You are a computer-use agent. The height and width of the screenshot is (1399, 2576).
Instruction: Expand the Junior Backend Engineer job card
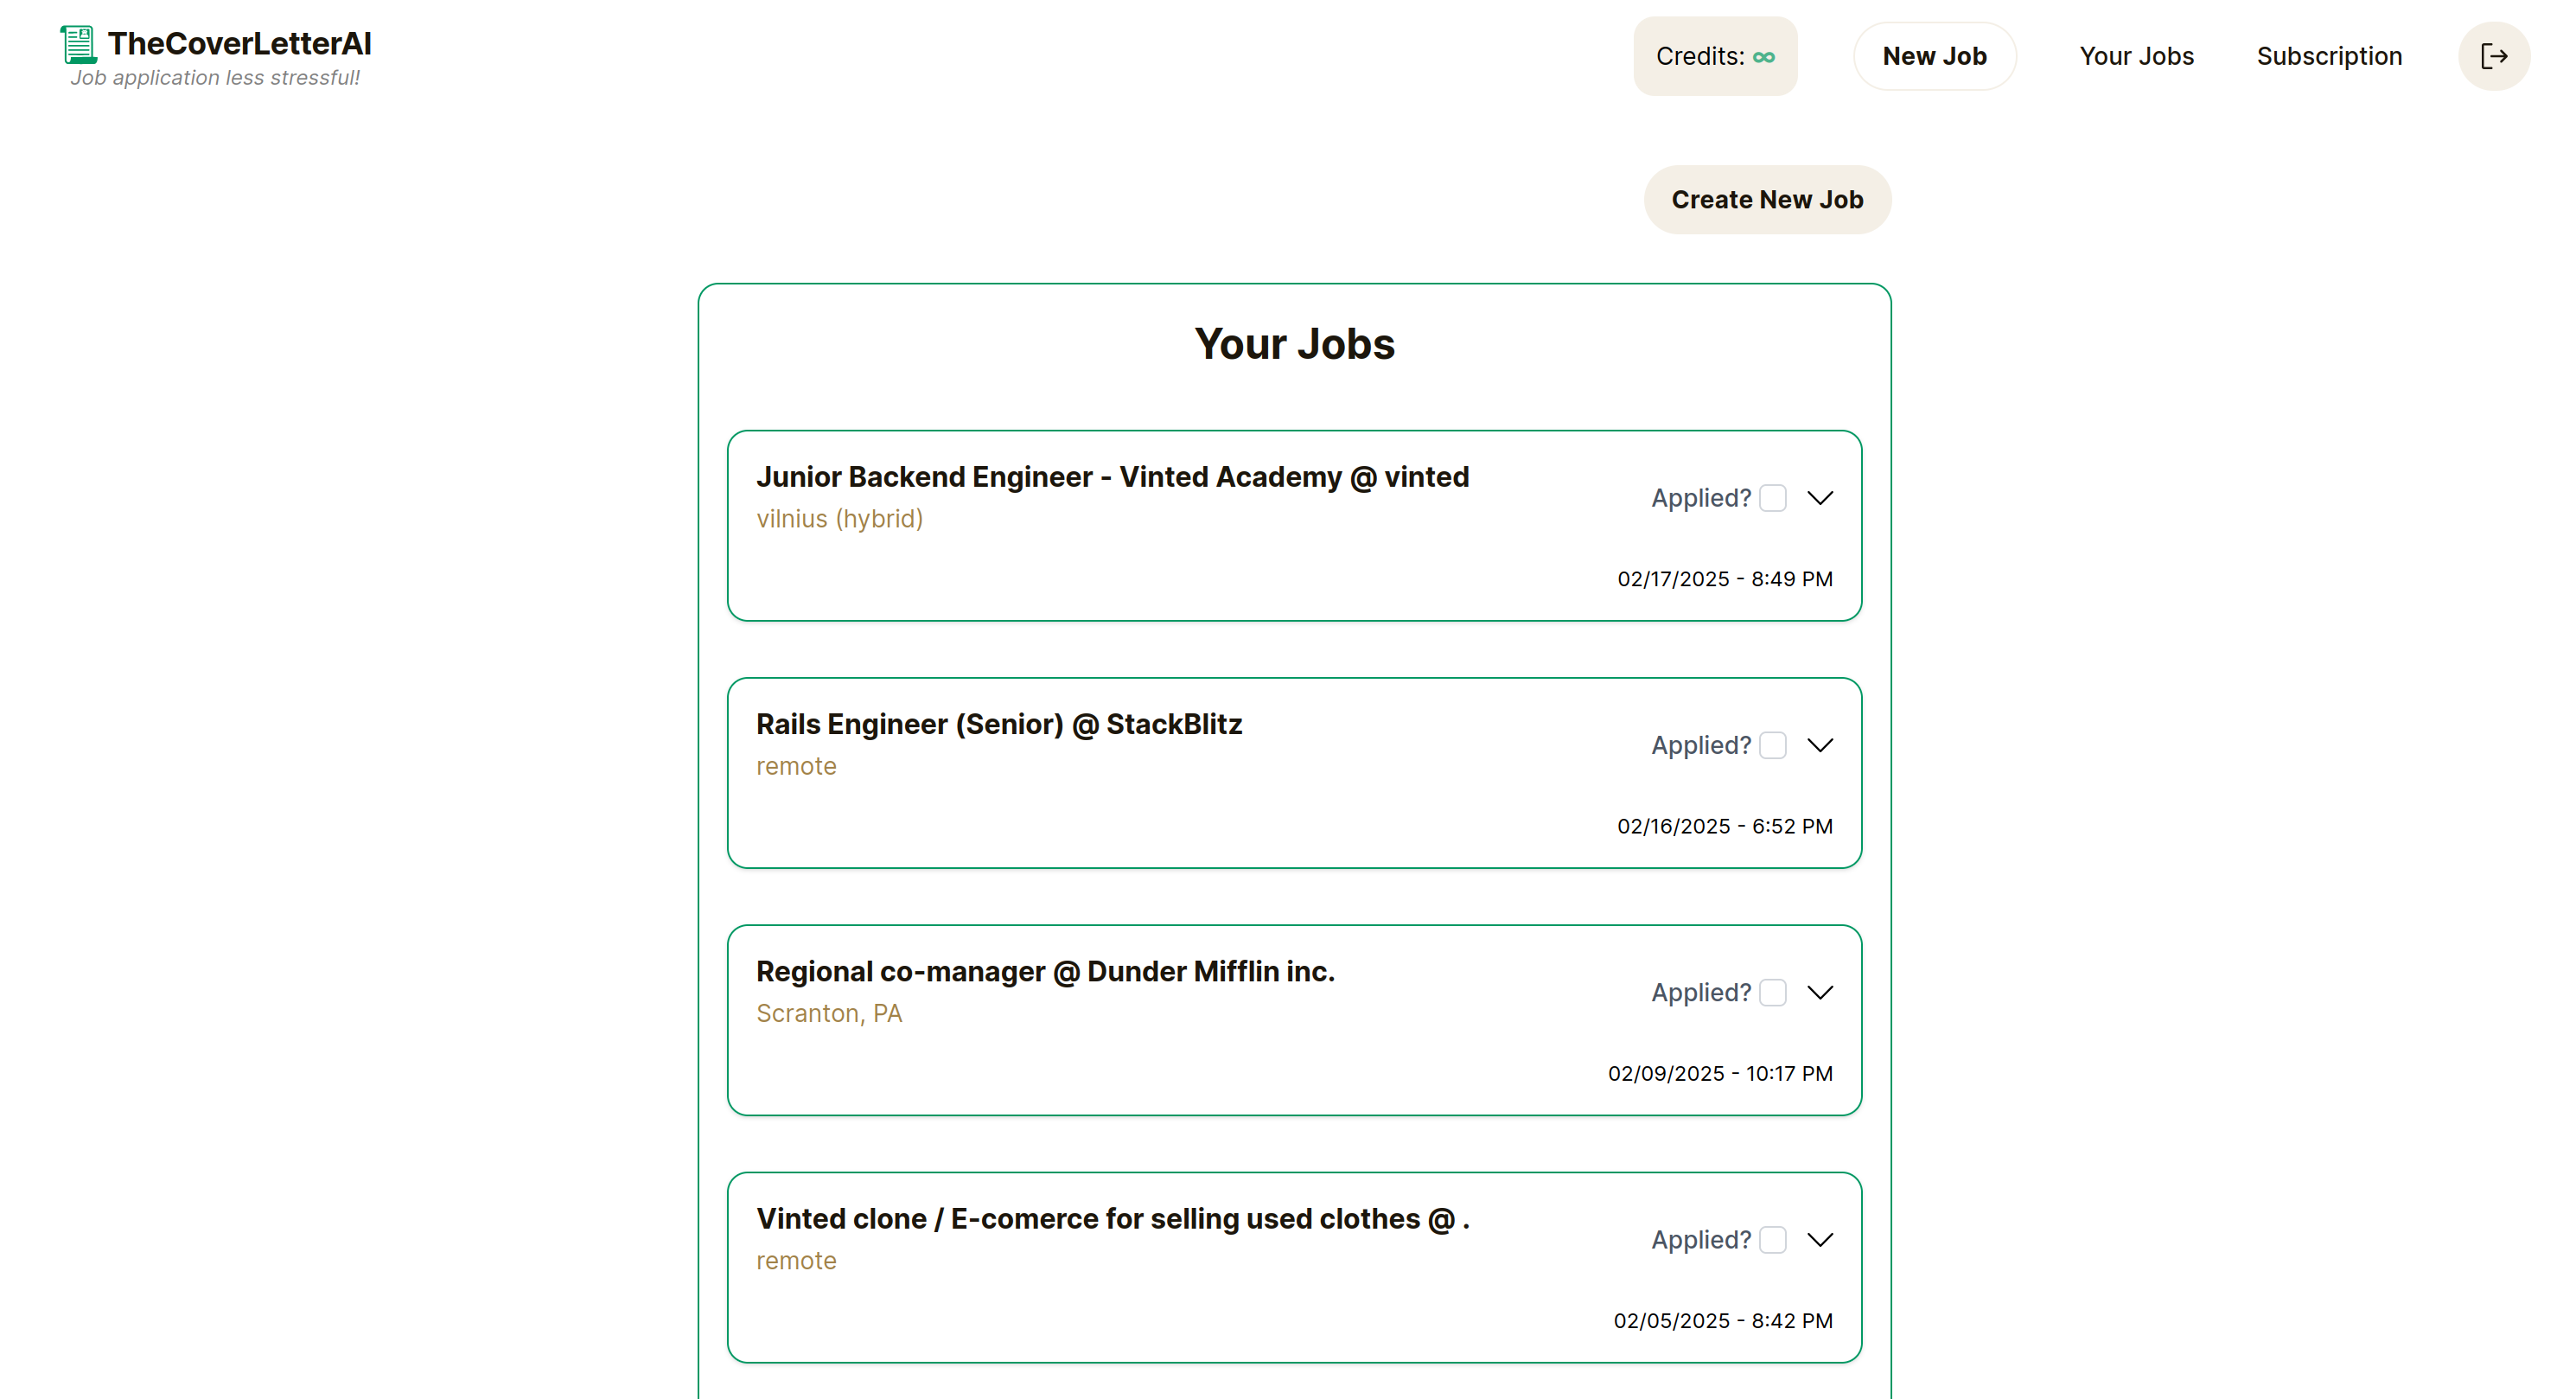pyautogui.click(x=1820, y=498)
